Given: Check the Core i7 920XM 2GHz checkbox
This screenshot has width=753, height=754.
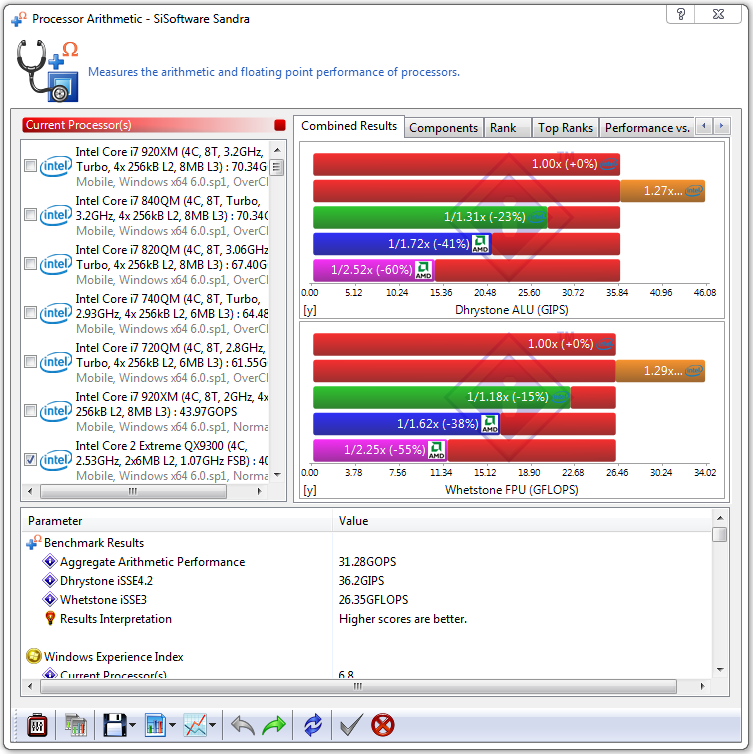Looking at the screenshot, I should click(x=30, y=411).
